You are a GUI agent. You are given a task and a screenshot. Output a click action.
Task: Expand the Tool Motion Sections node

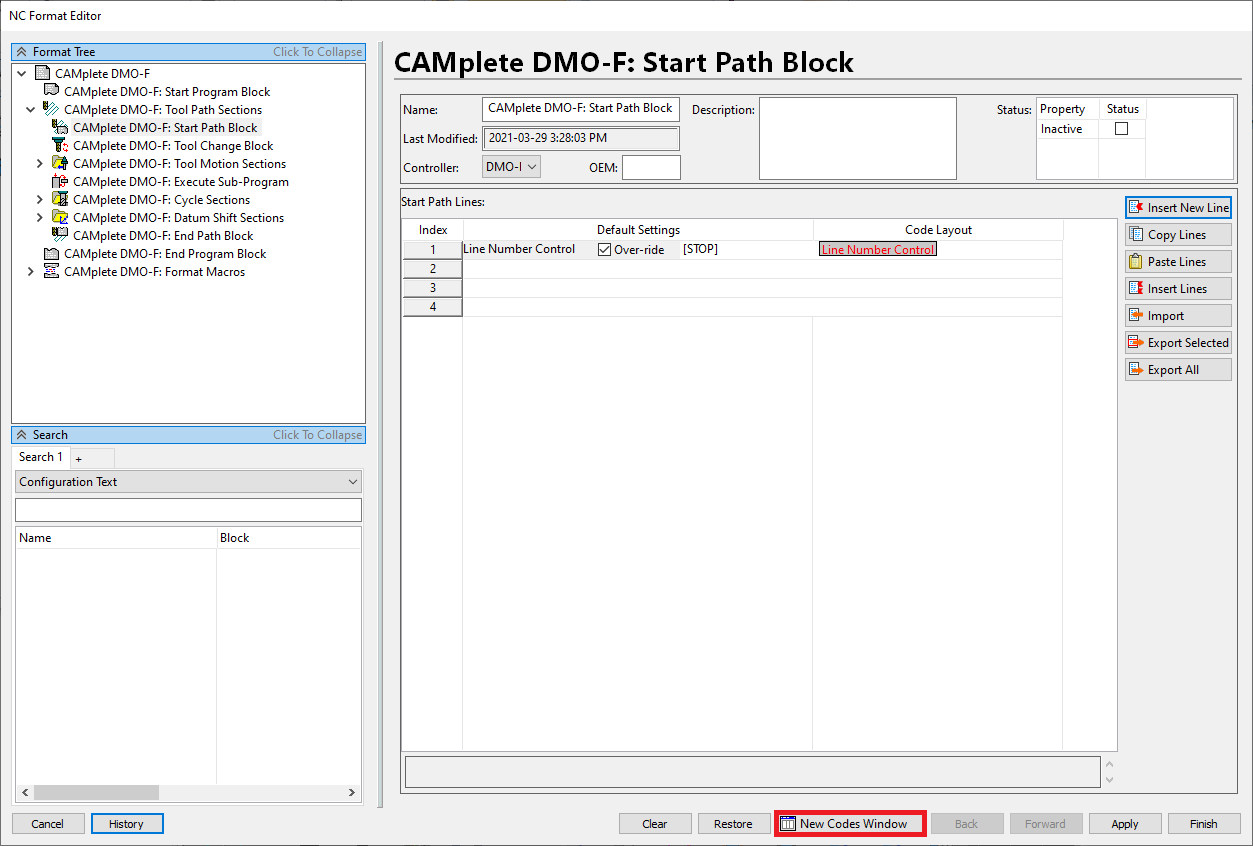tap(40, 164)
